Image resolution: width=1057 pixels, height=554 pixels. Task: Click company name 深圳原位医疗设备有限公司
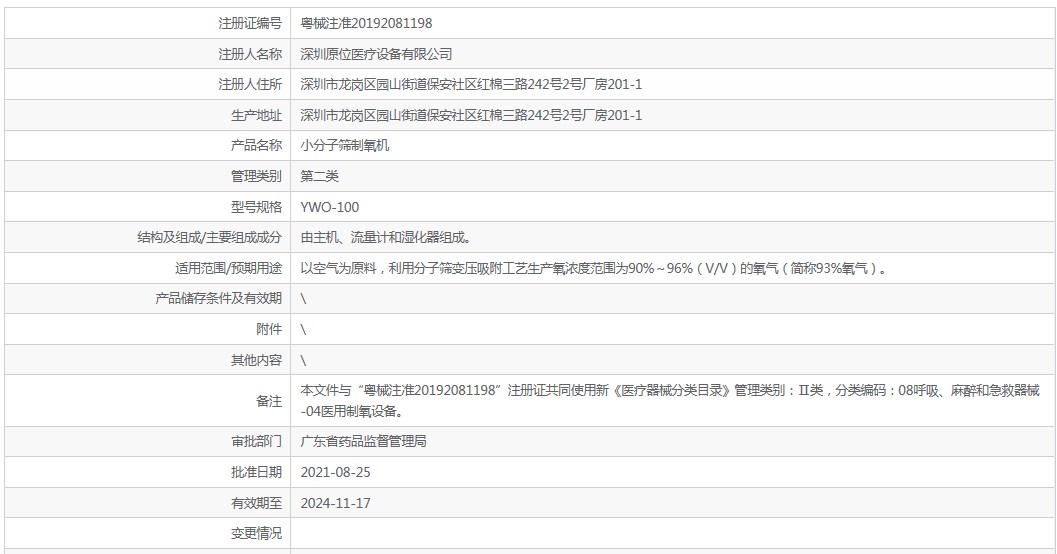(376, 54)
